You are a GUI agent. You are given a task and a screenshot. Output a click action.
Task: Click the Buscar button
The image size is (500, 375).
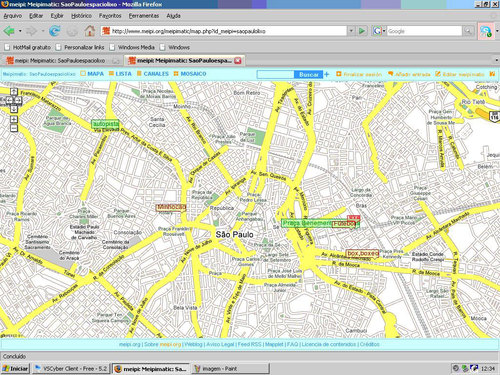[309, 74]
